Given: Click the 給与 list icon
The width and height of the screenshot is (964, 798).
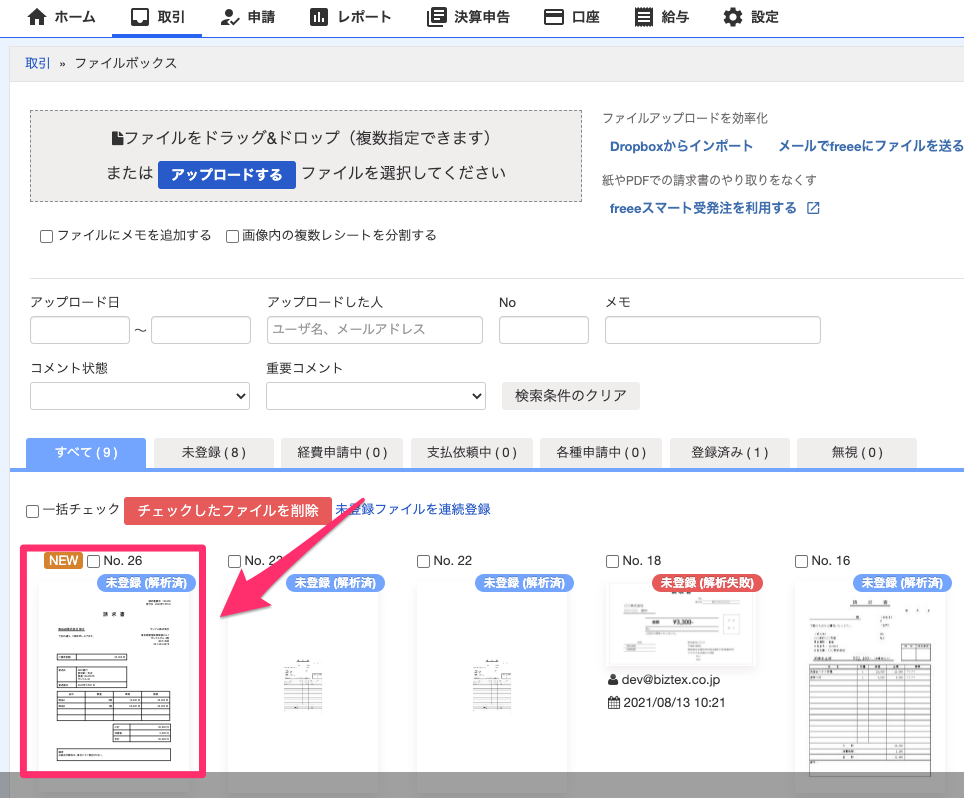Looking at the screenshot, I should 644,17.
